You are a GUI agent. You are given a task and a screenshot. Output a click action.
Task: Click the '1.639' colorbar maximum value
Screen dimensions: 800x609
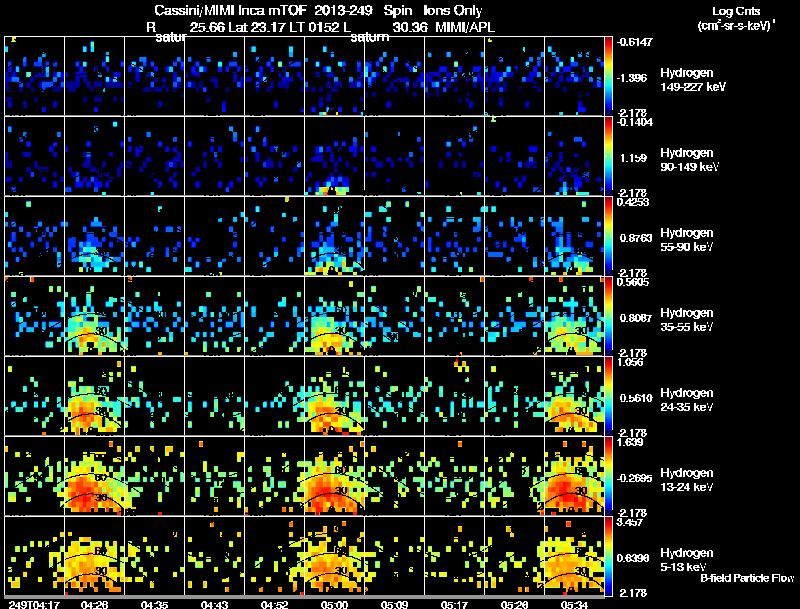point(630,442)
